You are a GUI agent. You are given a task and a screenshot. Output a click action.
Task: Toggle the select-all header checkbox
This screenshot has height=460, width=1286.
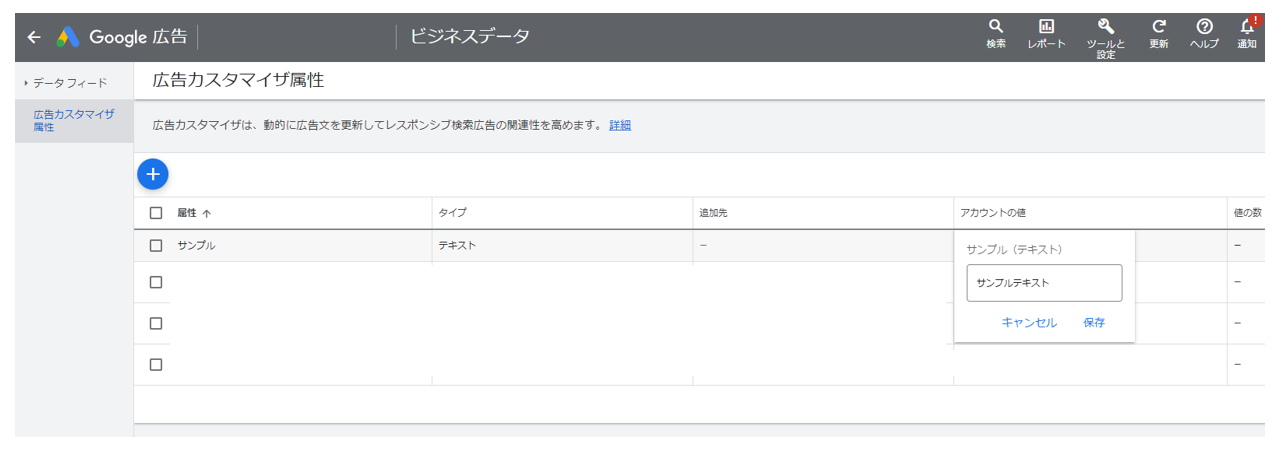[155, 212]
